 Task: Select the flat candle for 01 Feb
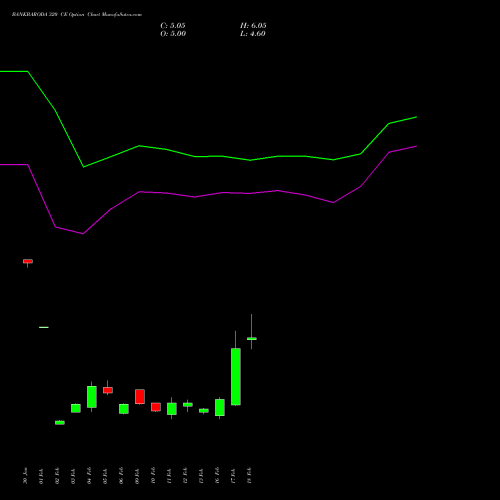coord(44,327)
